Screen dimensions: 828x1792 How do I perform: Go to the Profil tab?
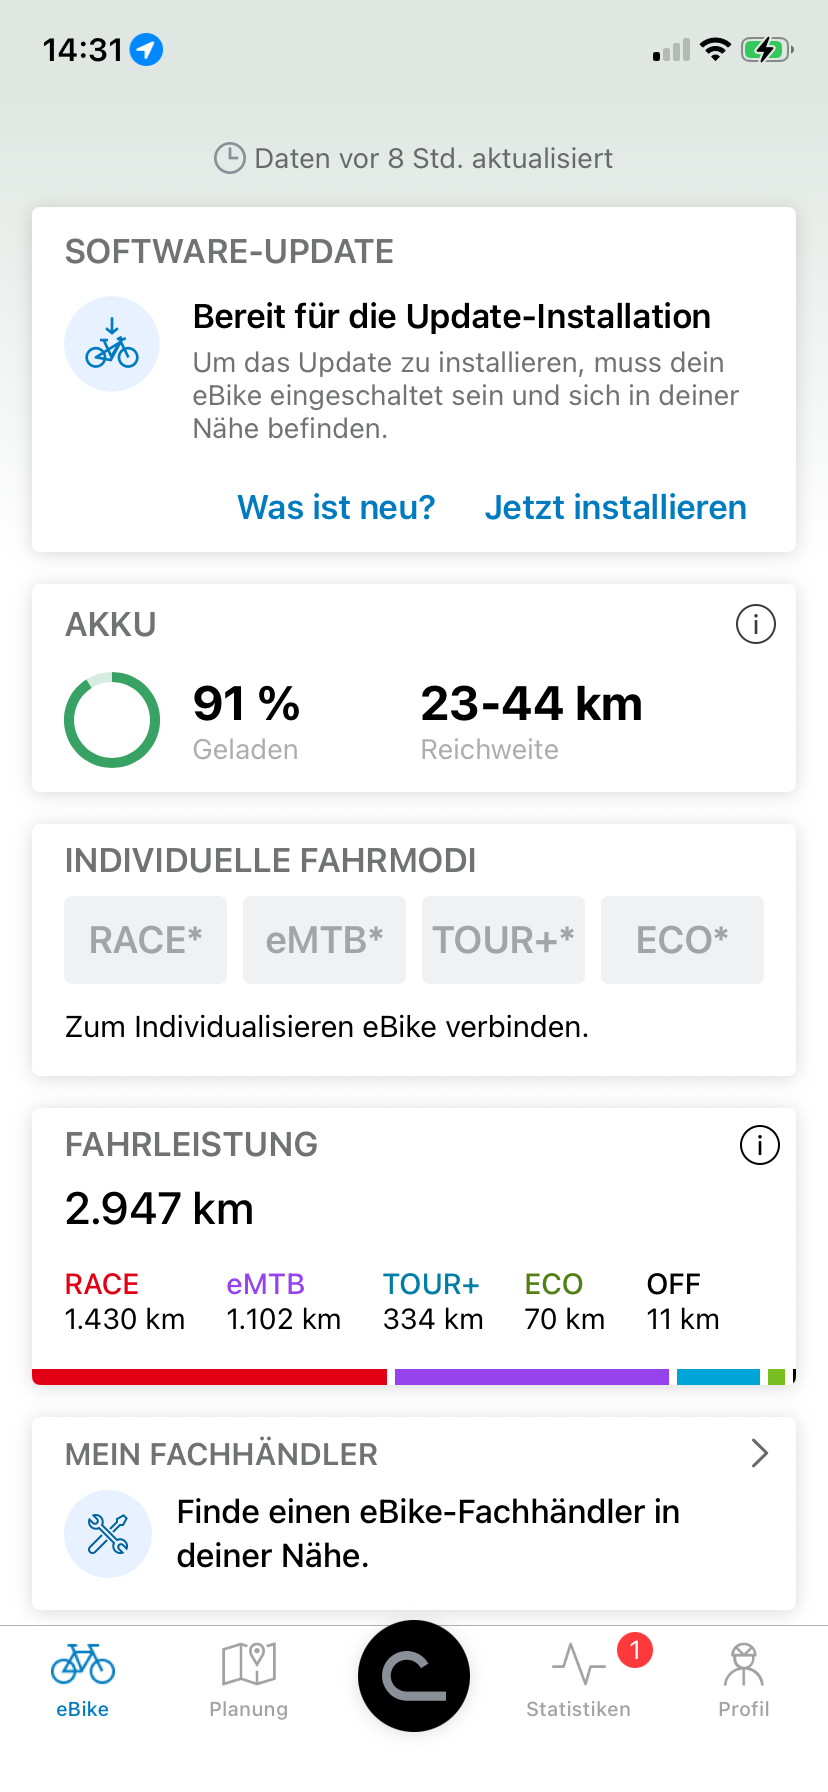(x=744, y=1680)
